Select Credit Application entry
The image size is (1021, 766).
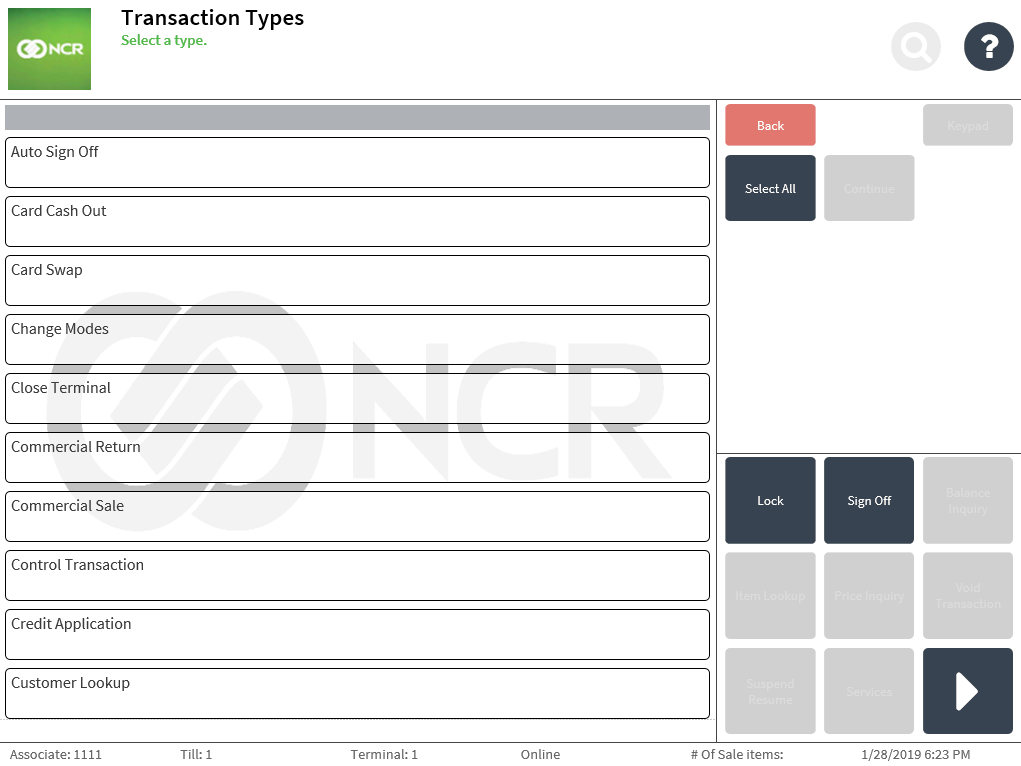[x=357, y=634]
